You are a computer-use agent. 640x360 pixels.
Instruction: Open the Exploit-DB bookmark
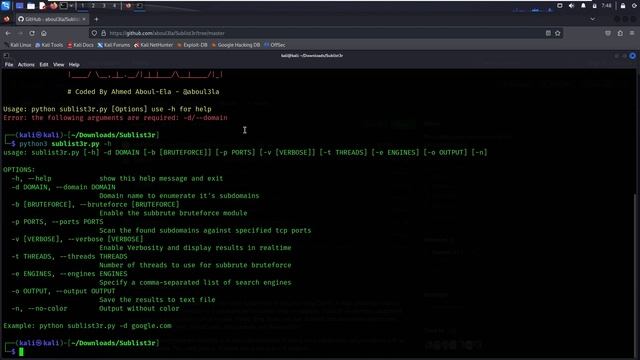click(x=192, y=45)
